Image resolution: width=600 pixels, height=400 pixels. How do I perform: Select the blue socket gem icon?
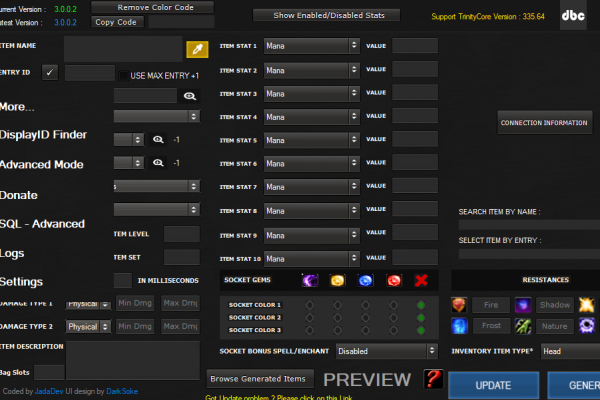(365, 281)
